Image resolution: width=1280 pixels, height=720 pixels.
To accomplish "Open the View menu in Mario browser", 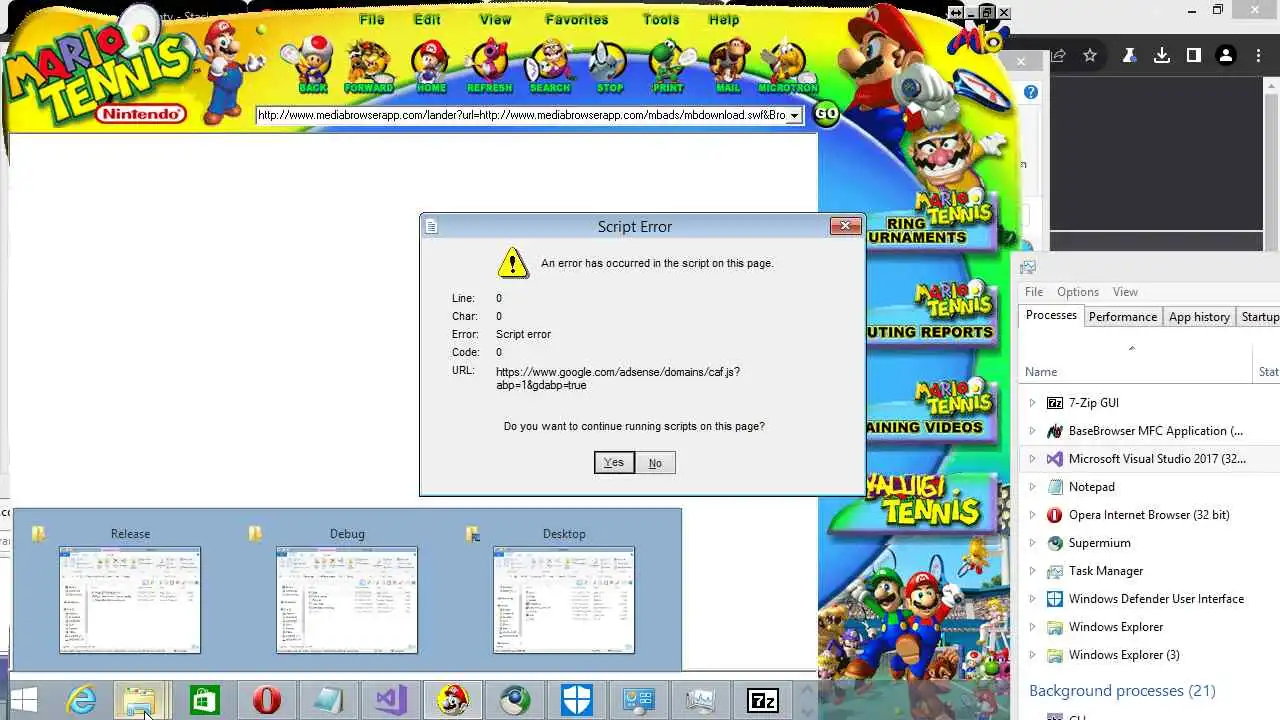I will click(x=495, y=19).
